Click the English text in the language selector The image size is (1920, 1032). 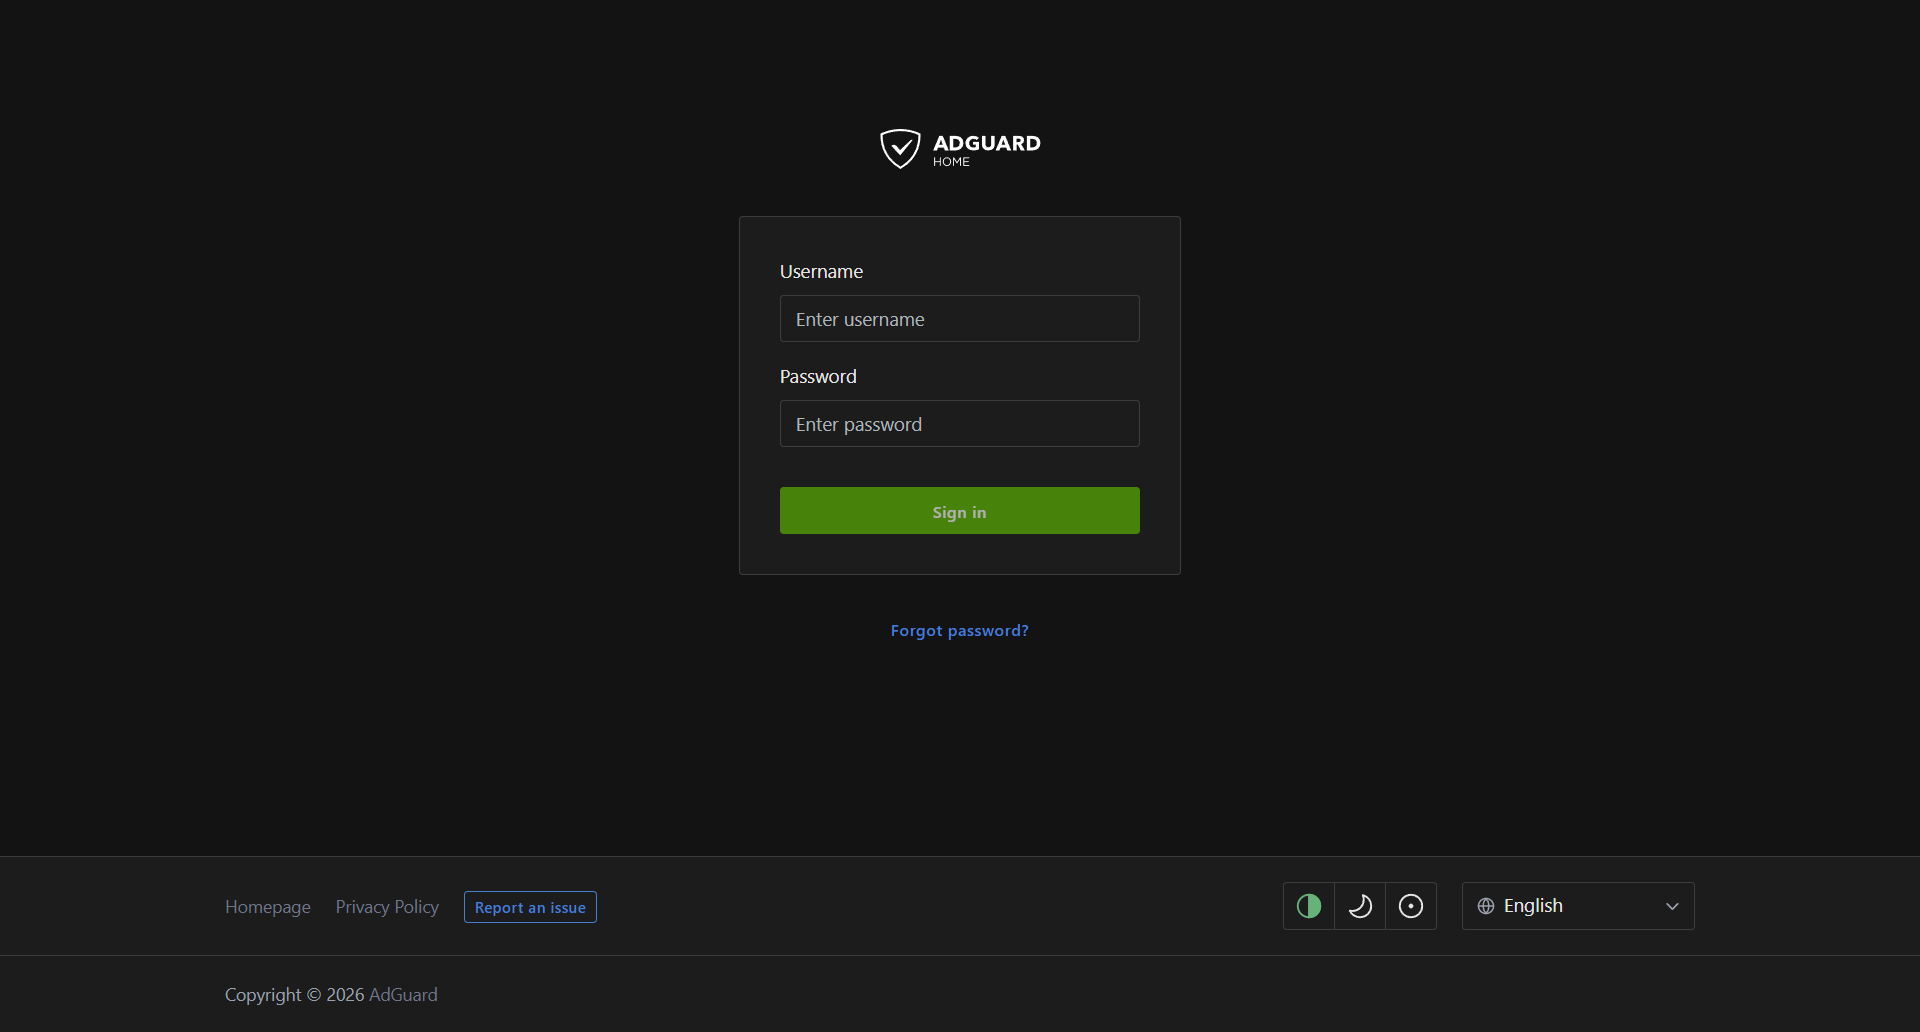(1532, 906)
